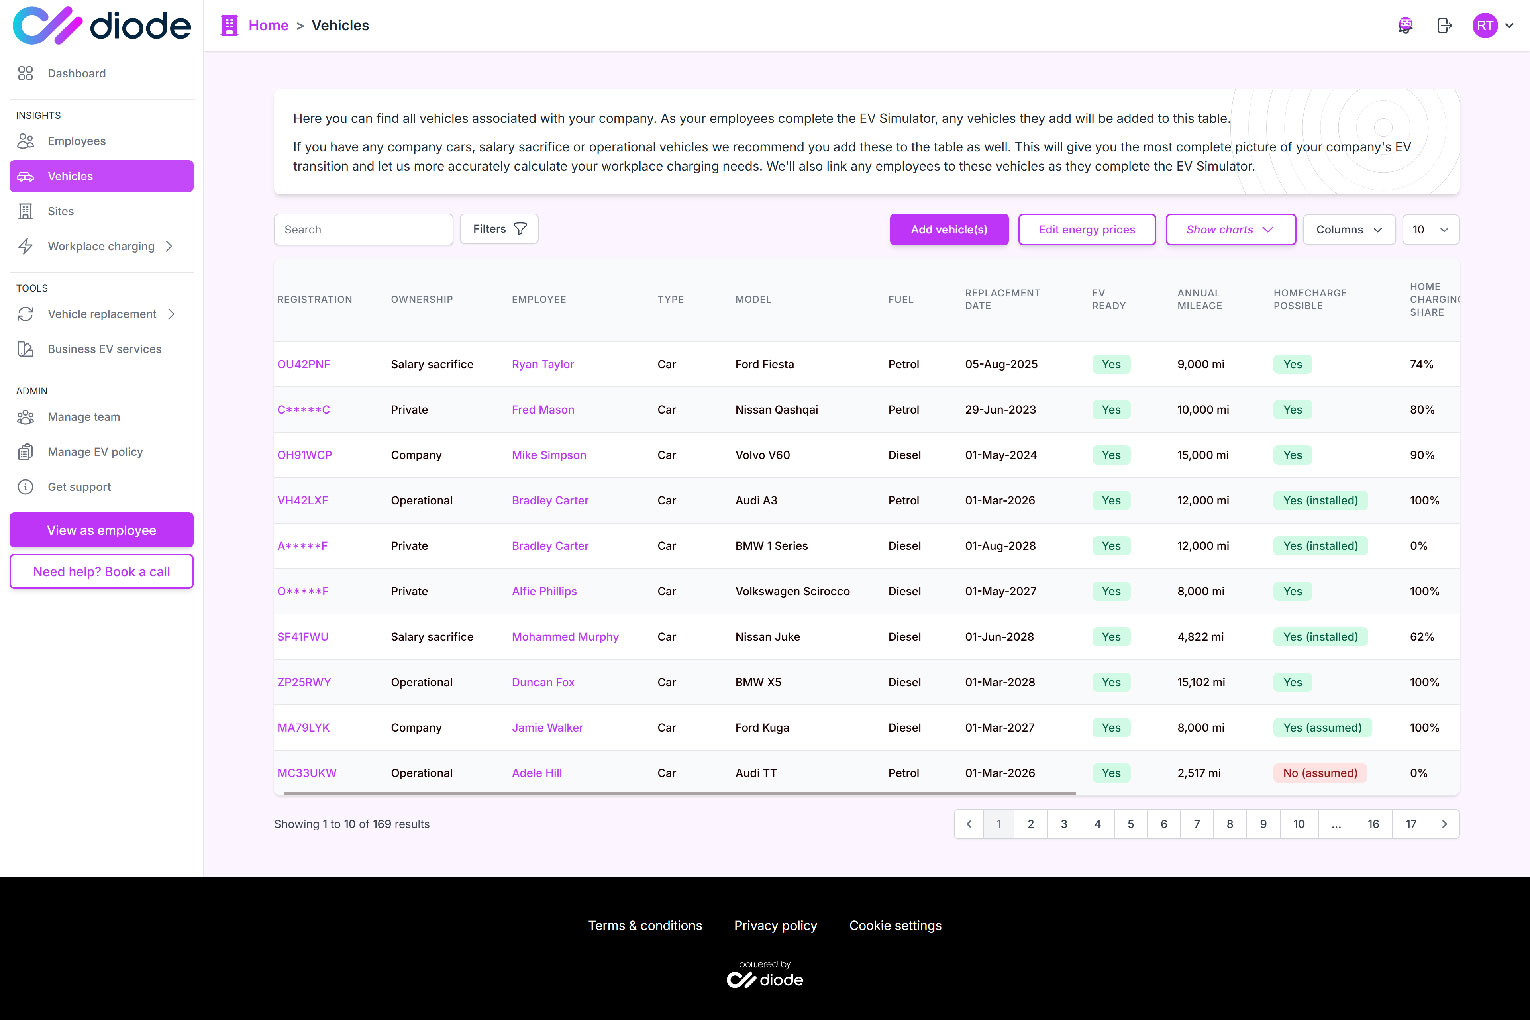1530x1020 pixels.
Task: Expand user menu chevron next to RT
Action: click(x=1509, y=25)
